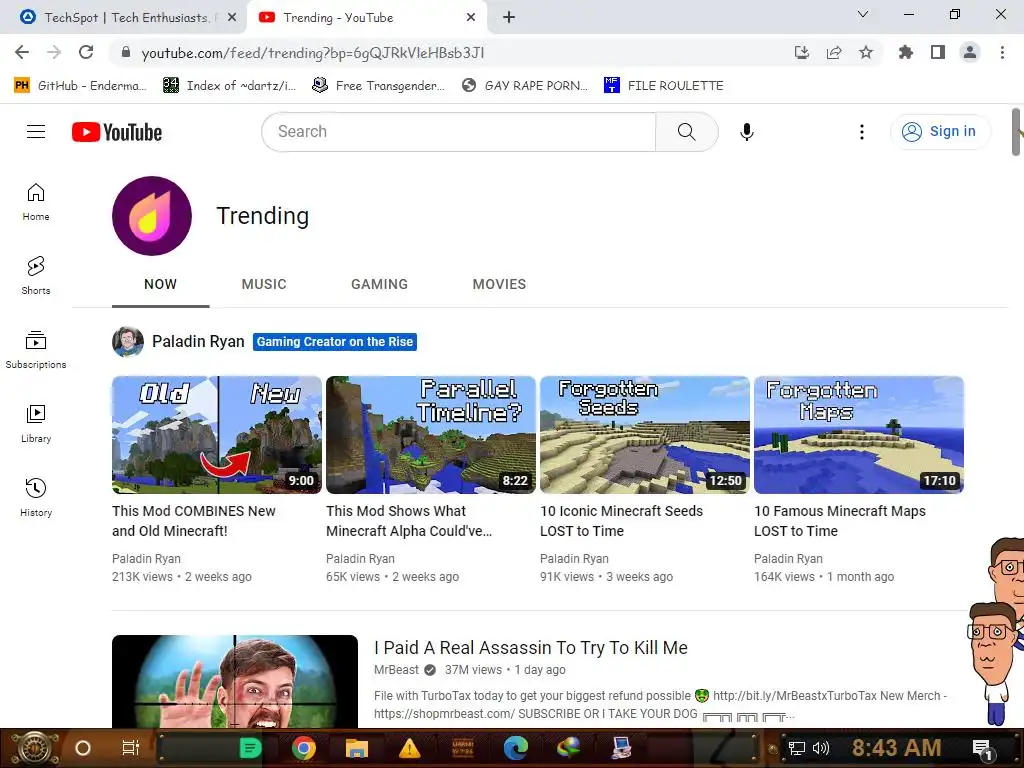Open the Parallel Timeline video thumbnail

click(431, 435)
